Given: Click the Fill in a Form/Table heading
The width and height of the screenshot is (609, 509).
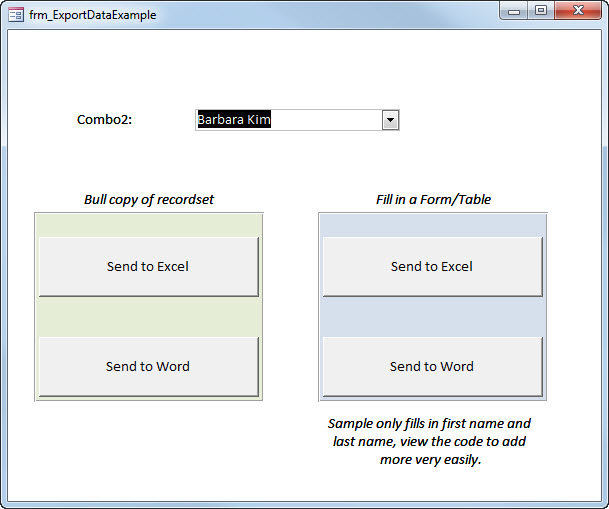Looking at the screenshot, I should pyautogui.click(x=433, y=200).
